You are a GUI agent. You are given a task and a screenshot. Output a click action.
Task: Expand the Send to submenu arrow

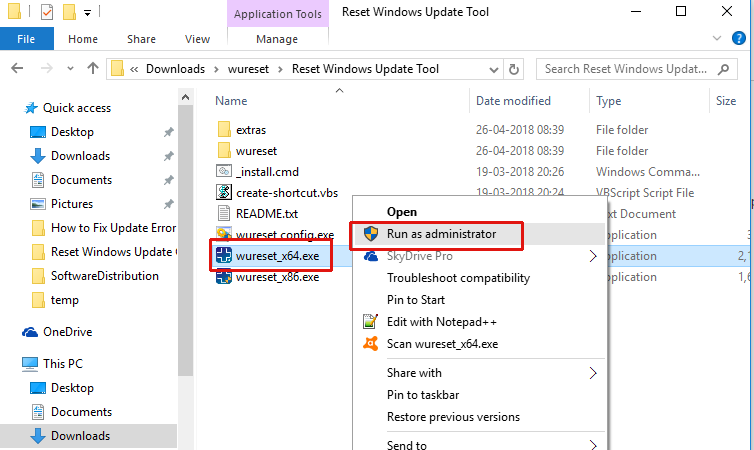[x=593, y=445]
